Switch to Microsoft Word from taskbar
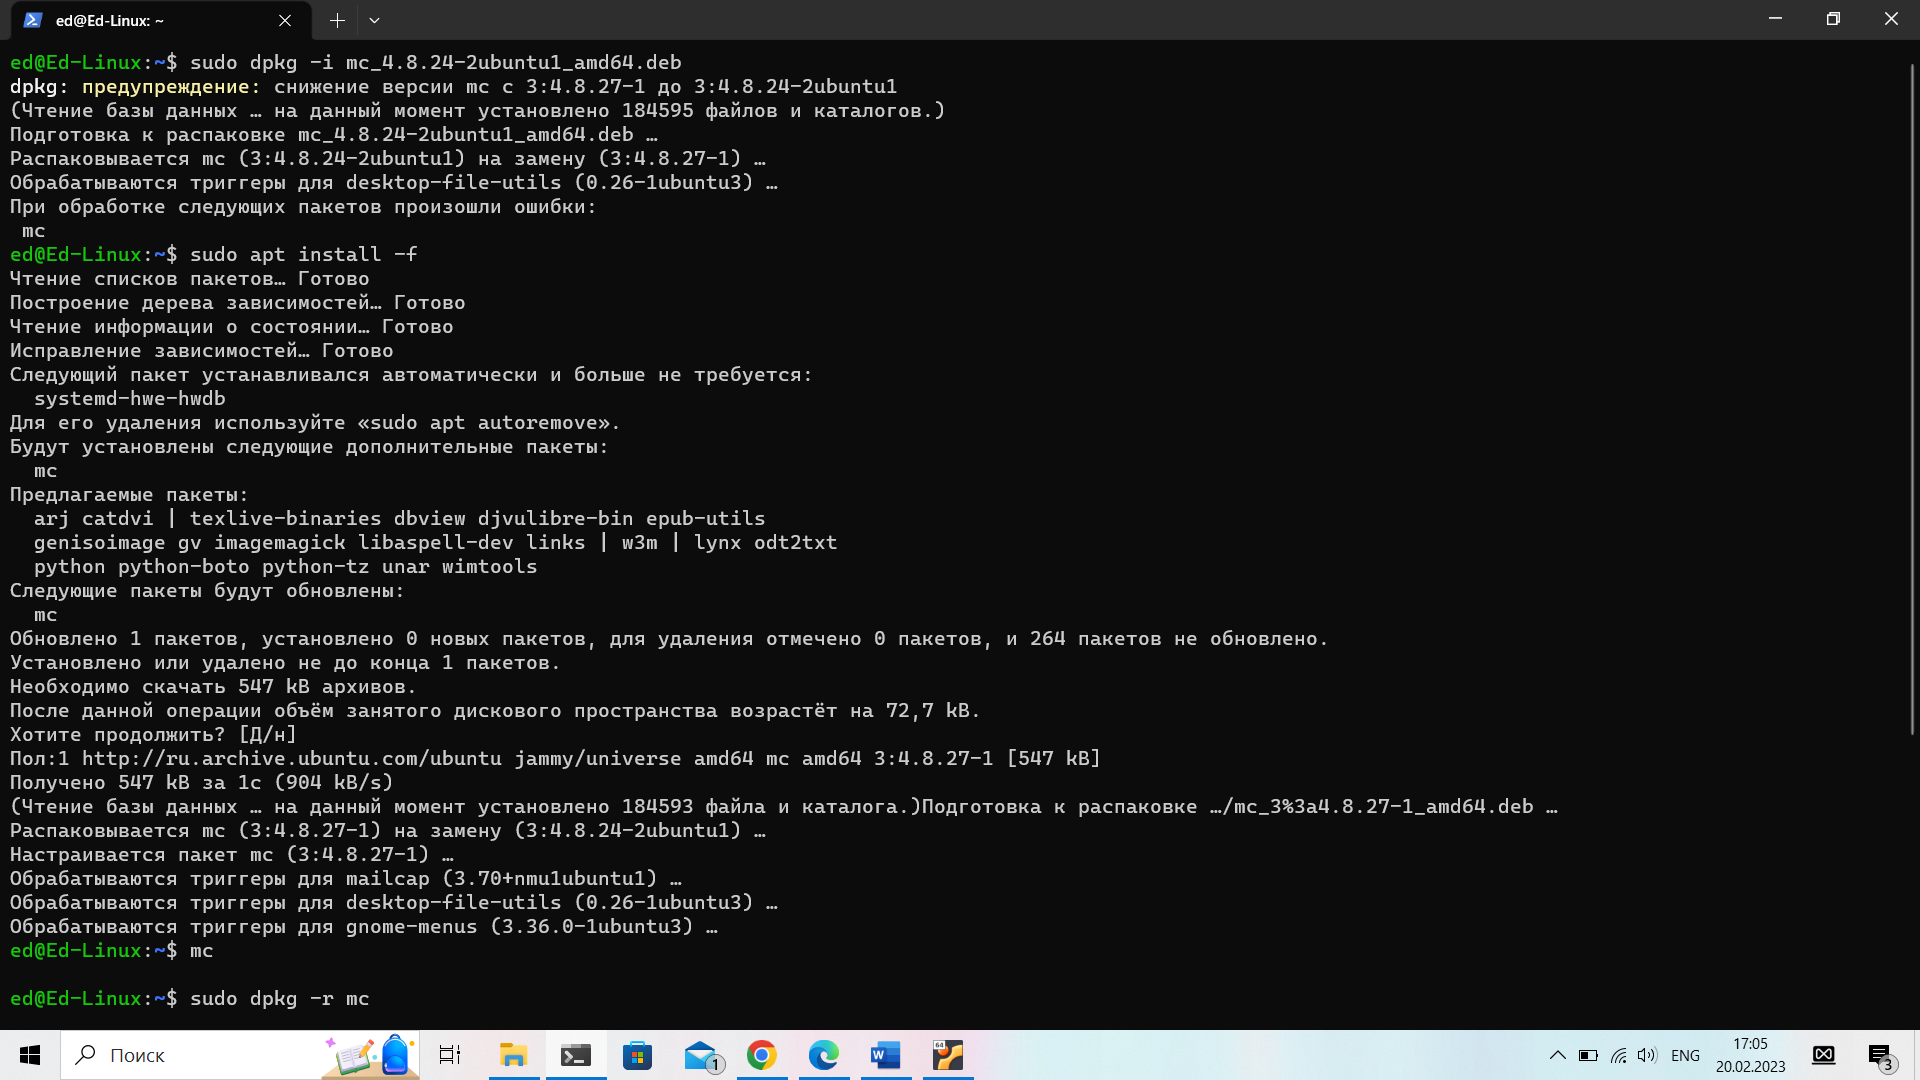 click(886, 1055)
